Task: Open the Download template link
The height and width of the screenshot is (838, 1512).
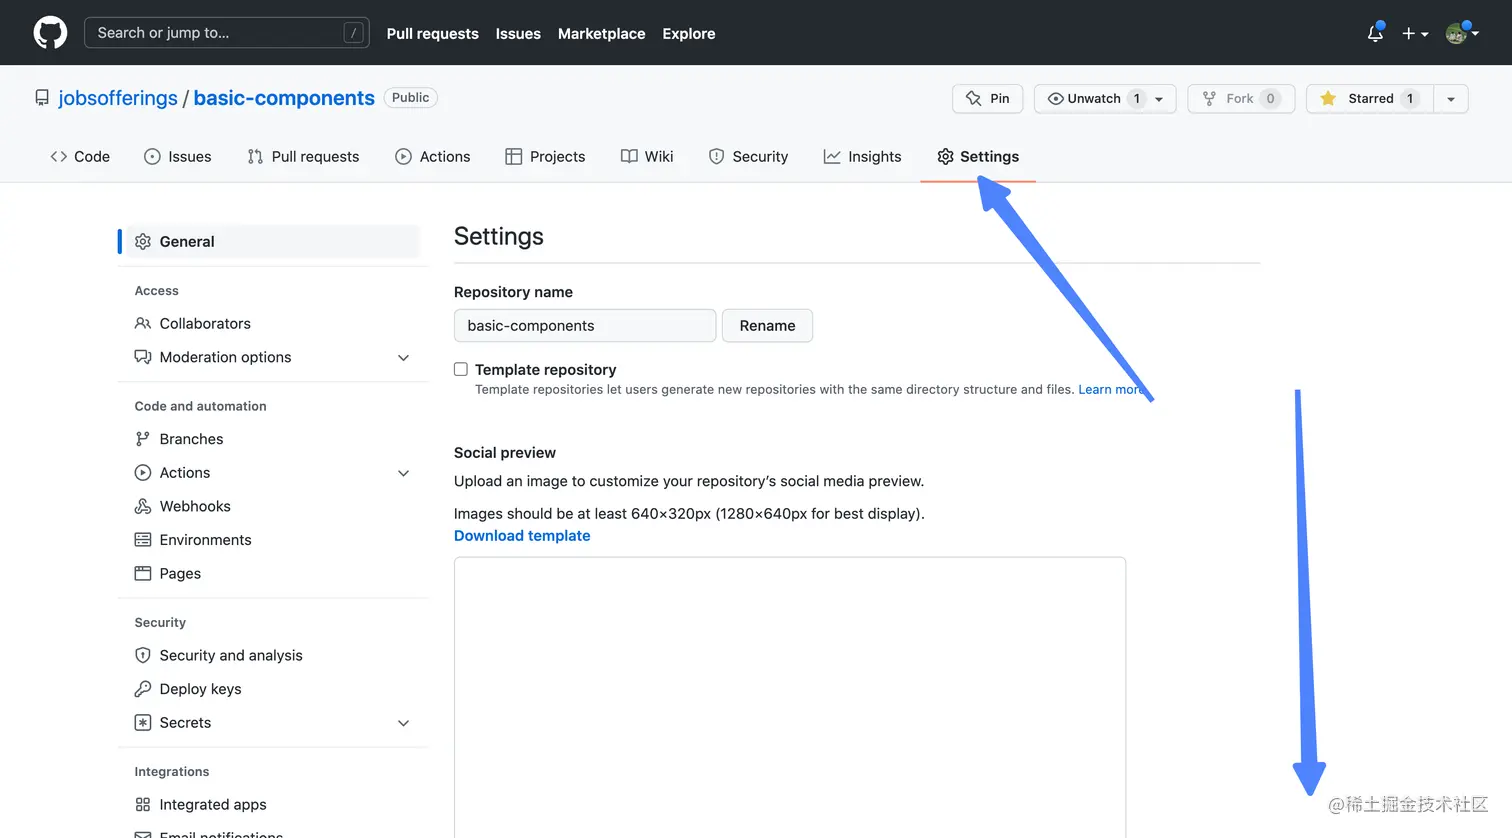Action: pos(522,536)
